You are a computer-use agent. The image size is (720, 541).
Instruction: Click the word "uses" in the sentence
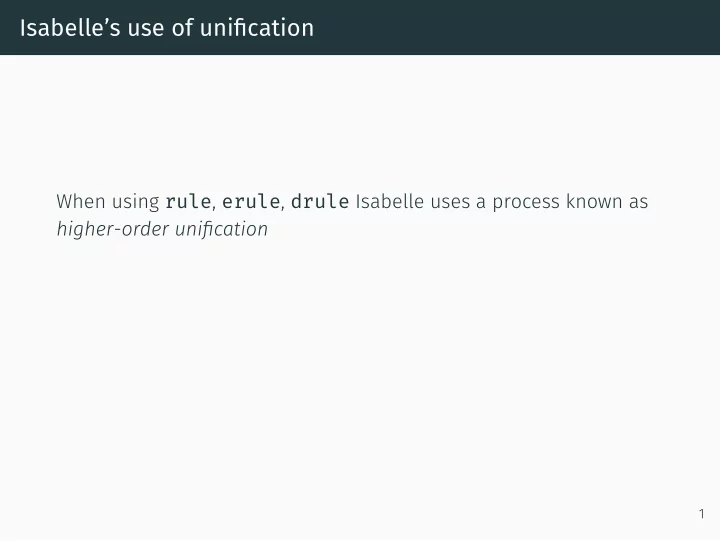[450, 203]
